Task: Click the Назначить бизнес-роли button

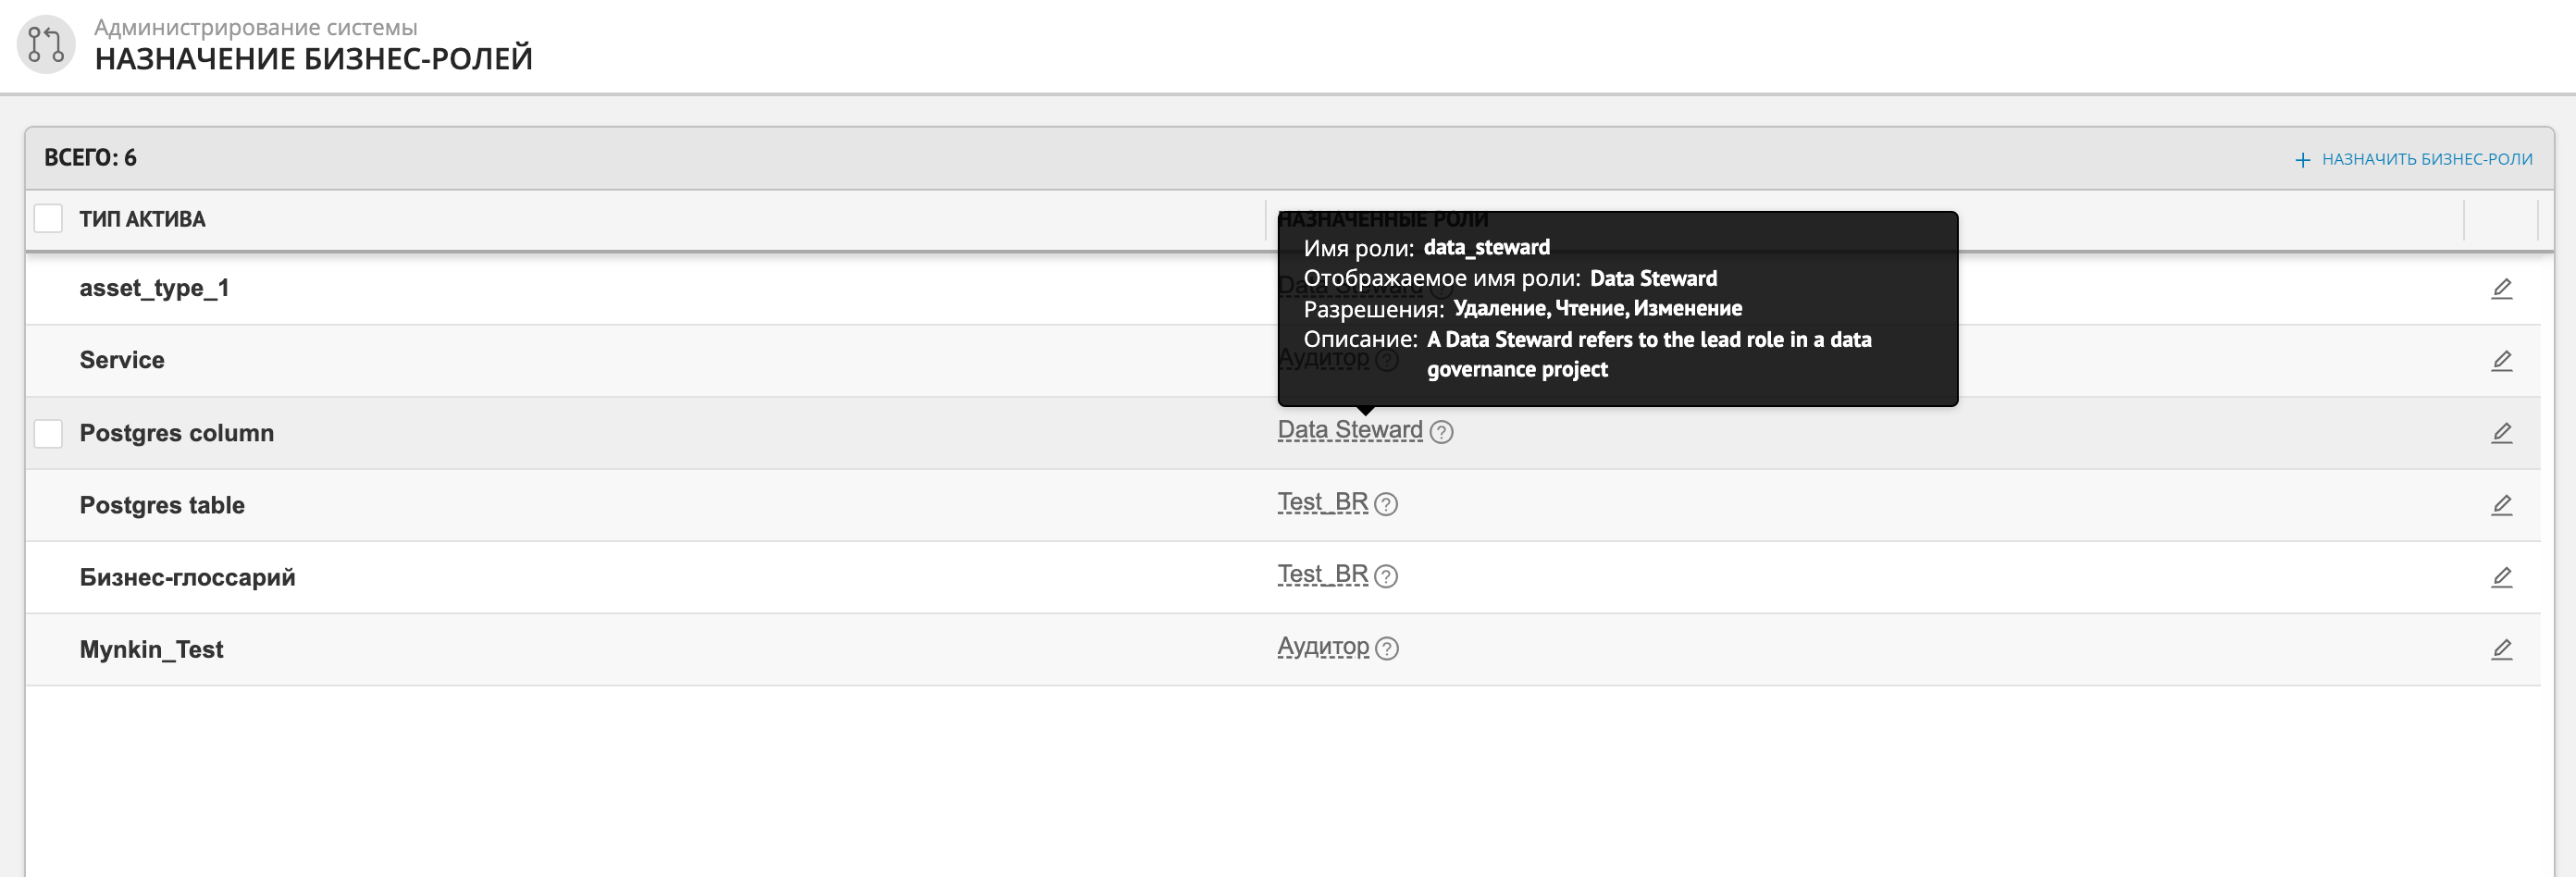Action: 2413,159
